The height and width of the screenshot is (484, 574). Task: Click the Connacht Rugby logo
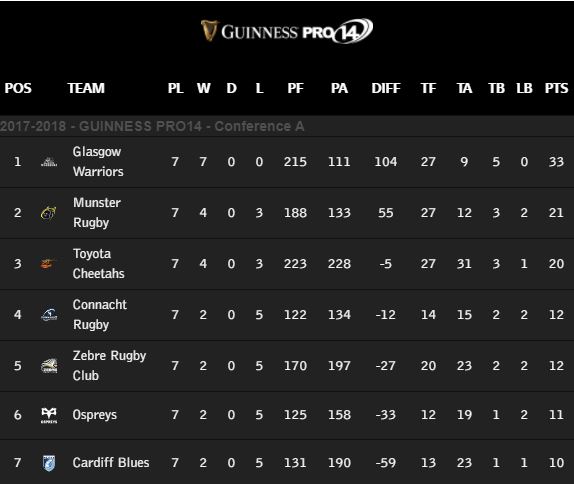click(49, 314)
